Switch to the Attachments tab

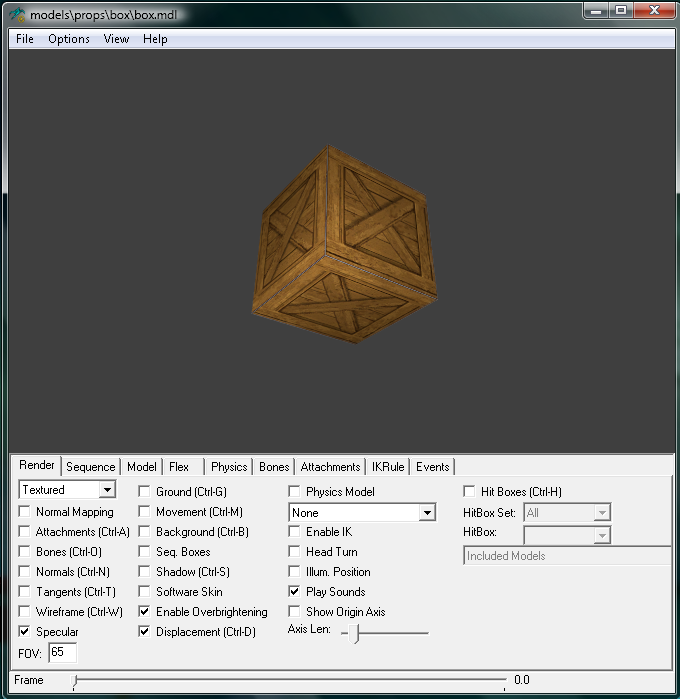pos(330,467)
